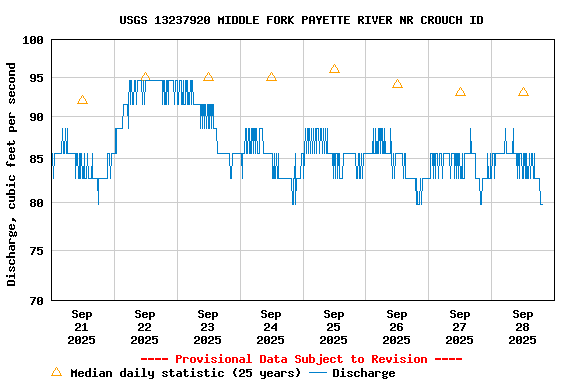Screen dimensions: 576x384
Task: Click the median triangle marker above Sep 22
Action: pyautogui.click(x=145, y=77)
